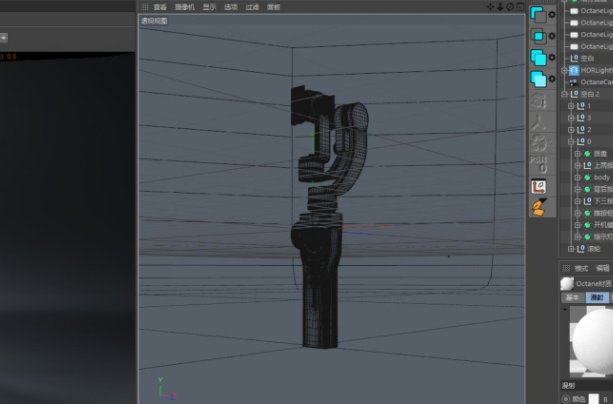Open the 过滤 viewport menu
This screenshot has width=613, height=404.
[252, 6]
